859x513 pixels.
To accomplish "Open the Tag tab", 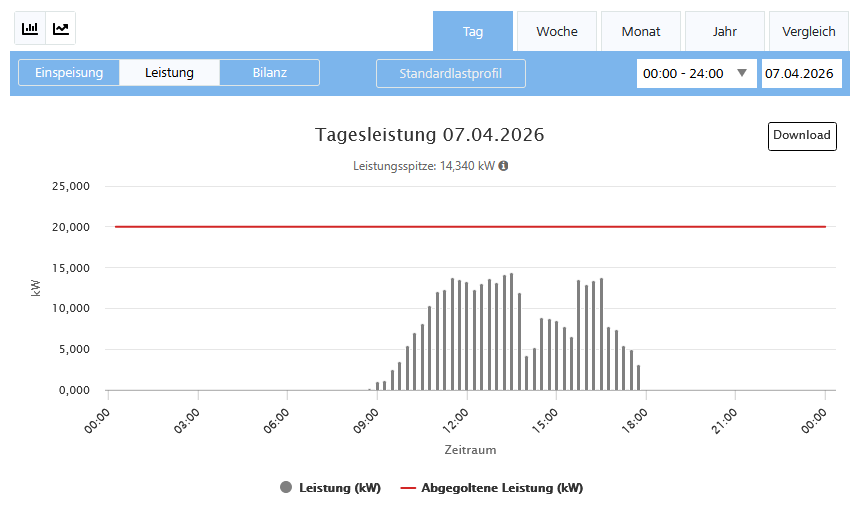I will (x=473, y=31).
